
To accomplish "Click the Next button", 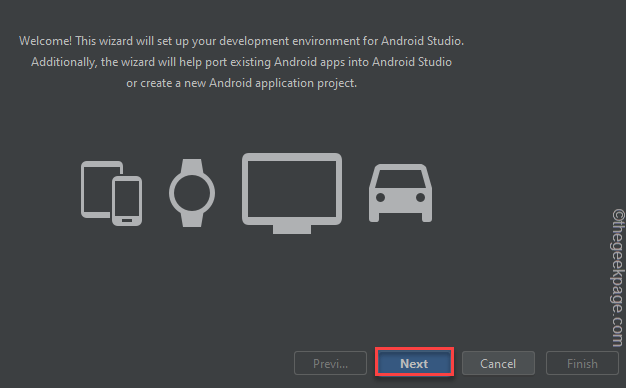I will coord(414,363).
